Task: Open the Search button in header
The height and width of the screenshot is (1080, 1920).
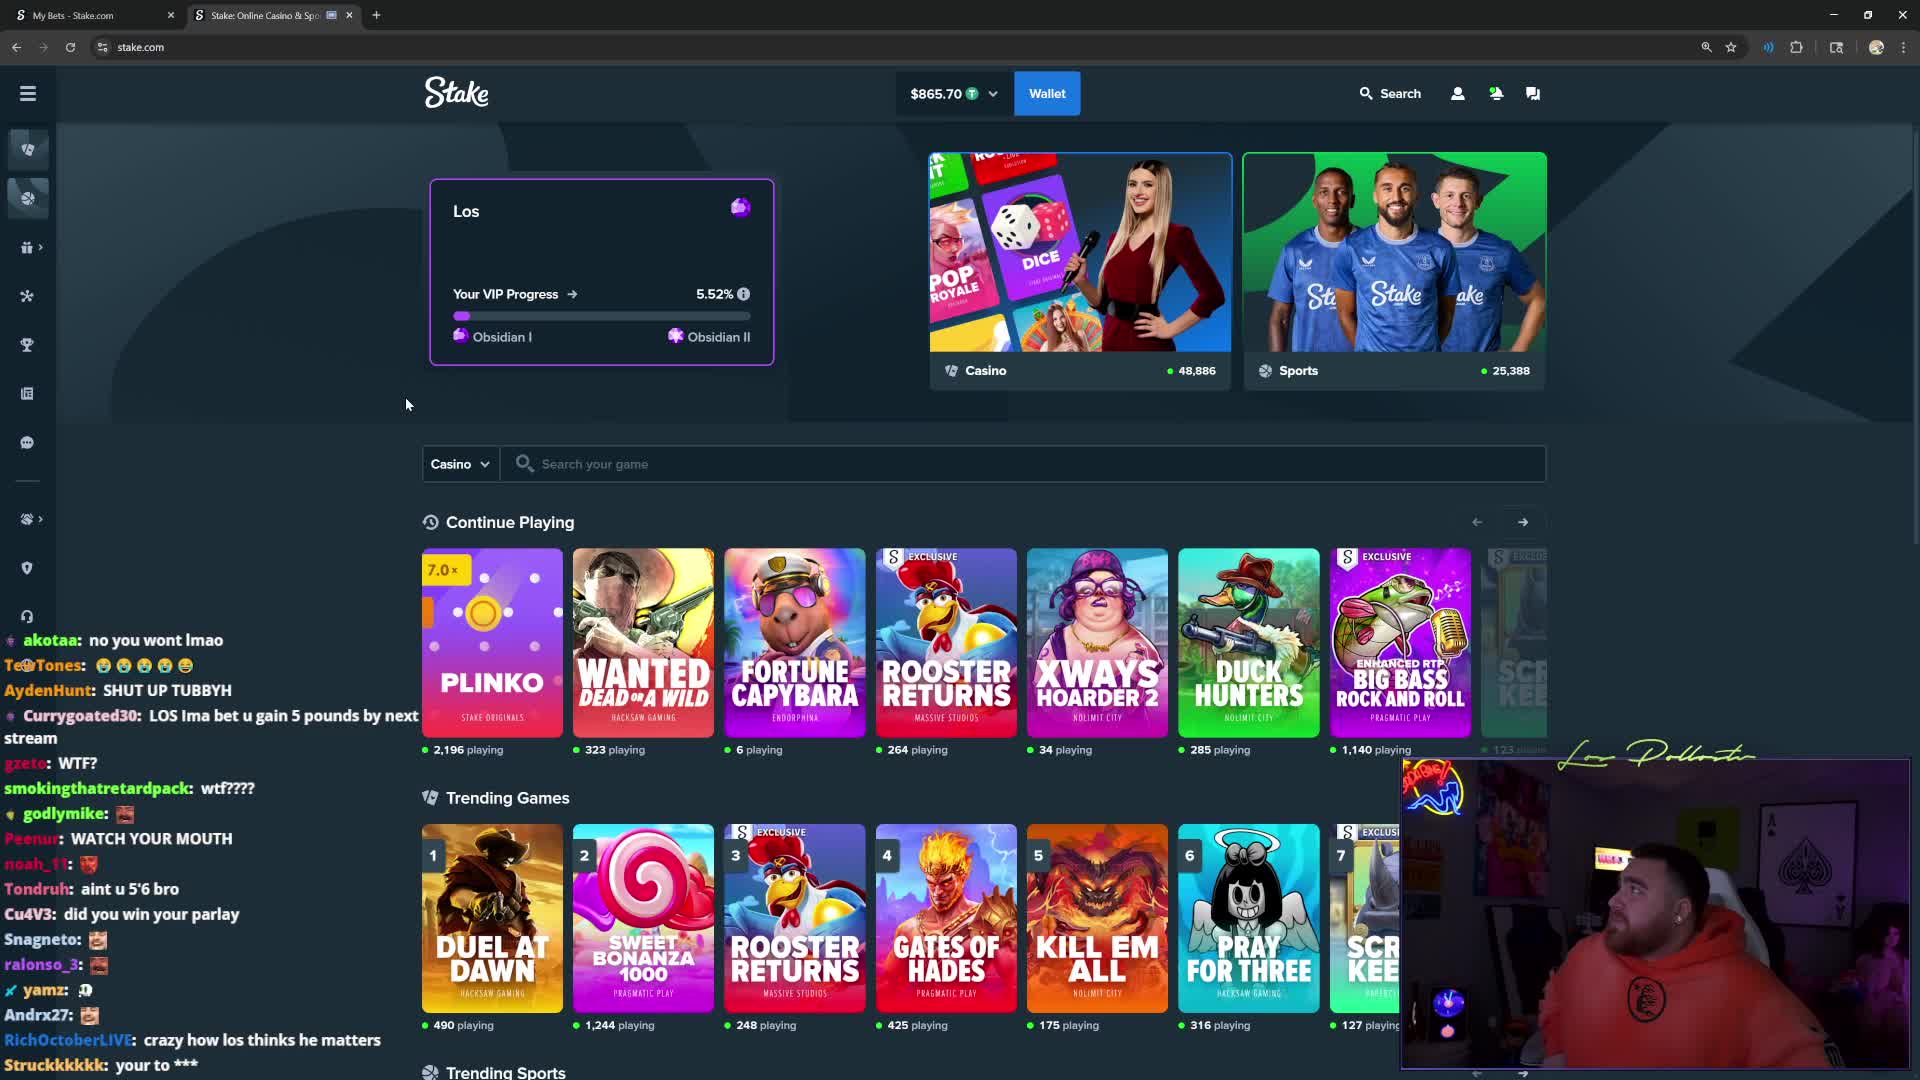Action: coord(1390,94)
